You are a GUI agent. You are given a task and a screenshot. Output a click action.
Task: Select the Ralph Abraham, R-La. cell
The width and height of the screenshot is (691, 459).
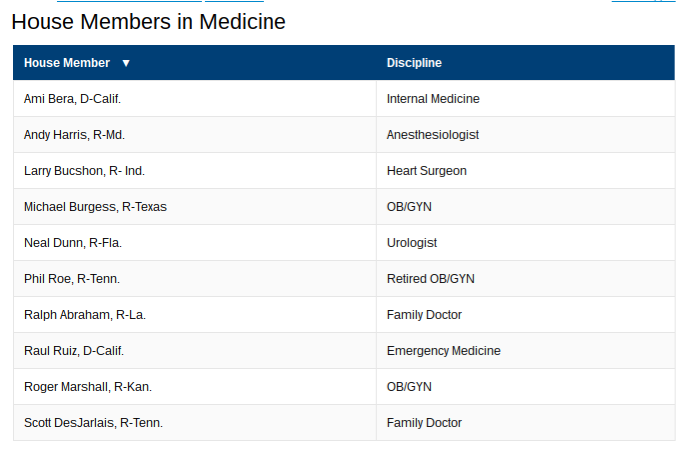pos(195,315)
